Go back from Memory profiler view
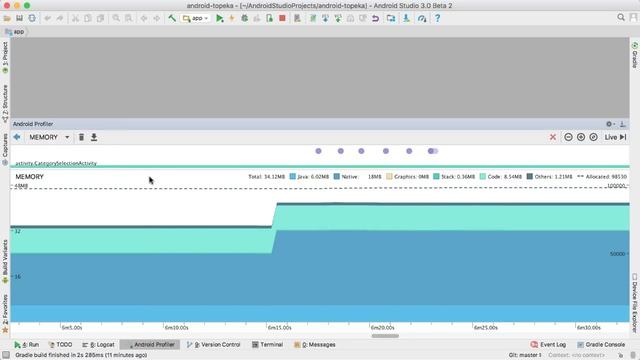This screenshot has width=640, height=360. (17, 137)
